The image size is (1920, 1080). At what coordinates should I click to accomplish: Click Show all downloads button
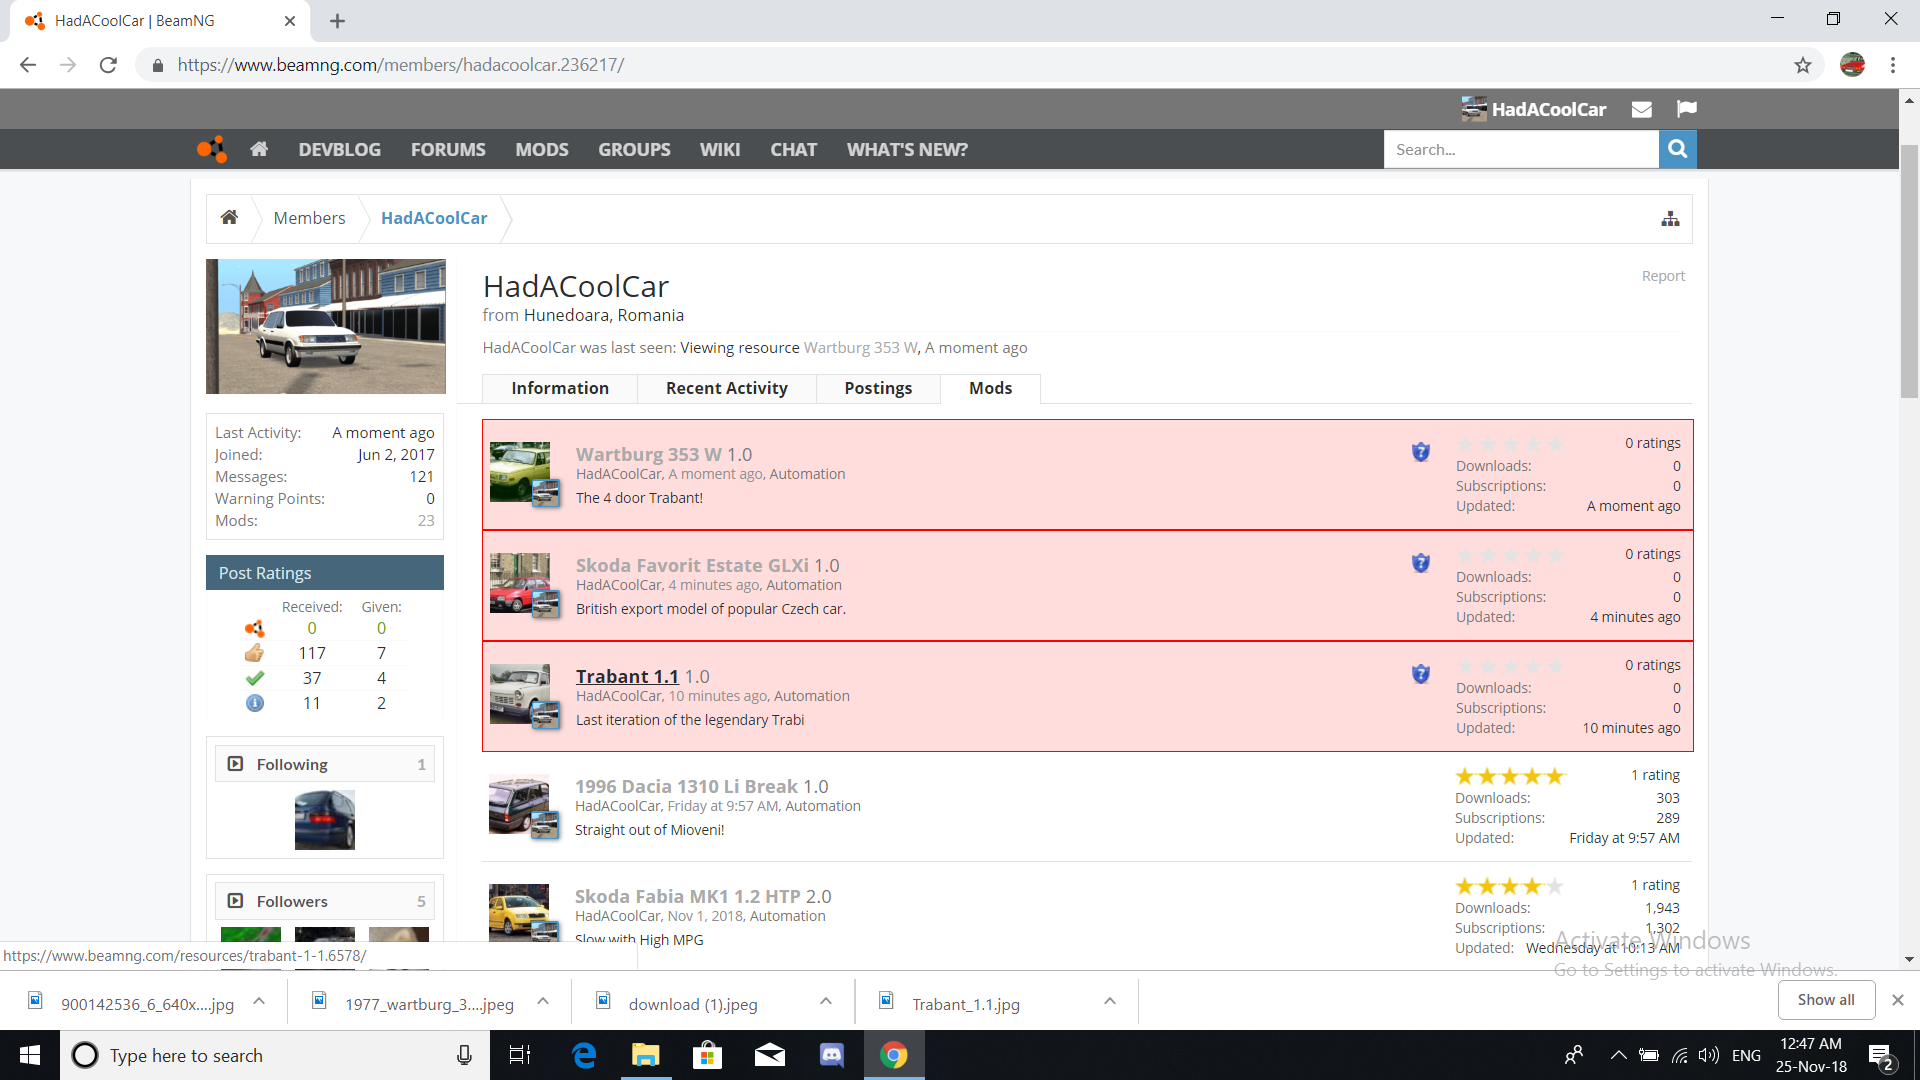point(1826,1000)
